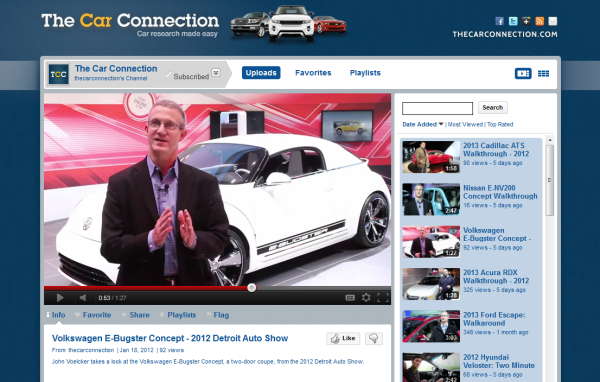
Task: Add video to Favorite
Action: (93, 315)
